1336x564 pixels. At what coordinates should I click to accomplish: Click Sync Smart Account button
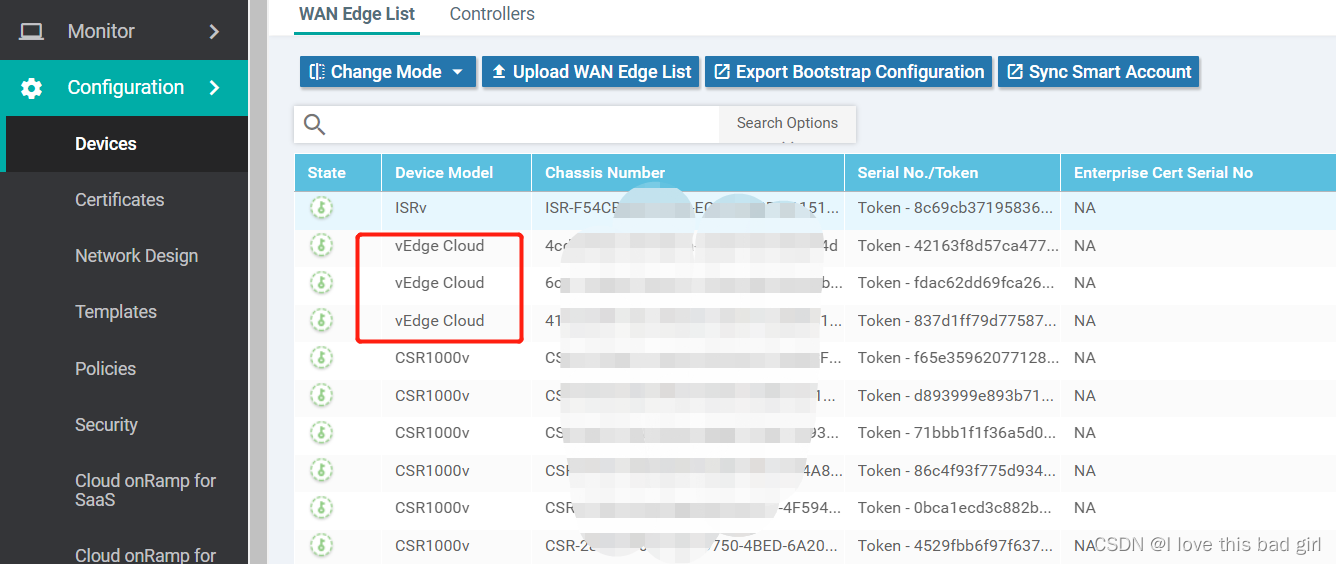click(x=1098, y=72)
